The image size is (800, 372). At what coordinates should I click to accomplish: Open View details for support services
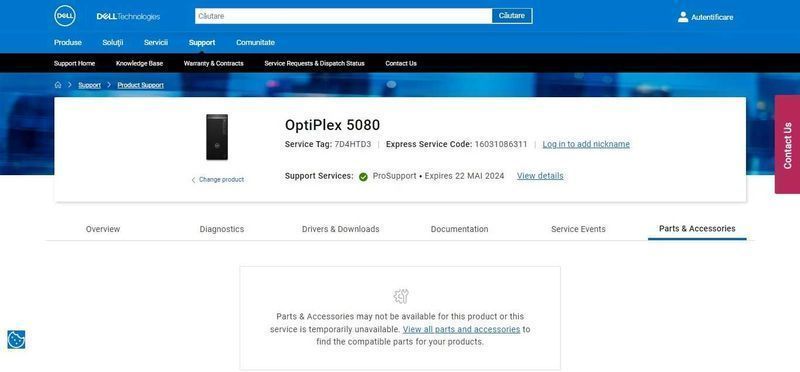point(540,176)
